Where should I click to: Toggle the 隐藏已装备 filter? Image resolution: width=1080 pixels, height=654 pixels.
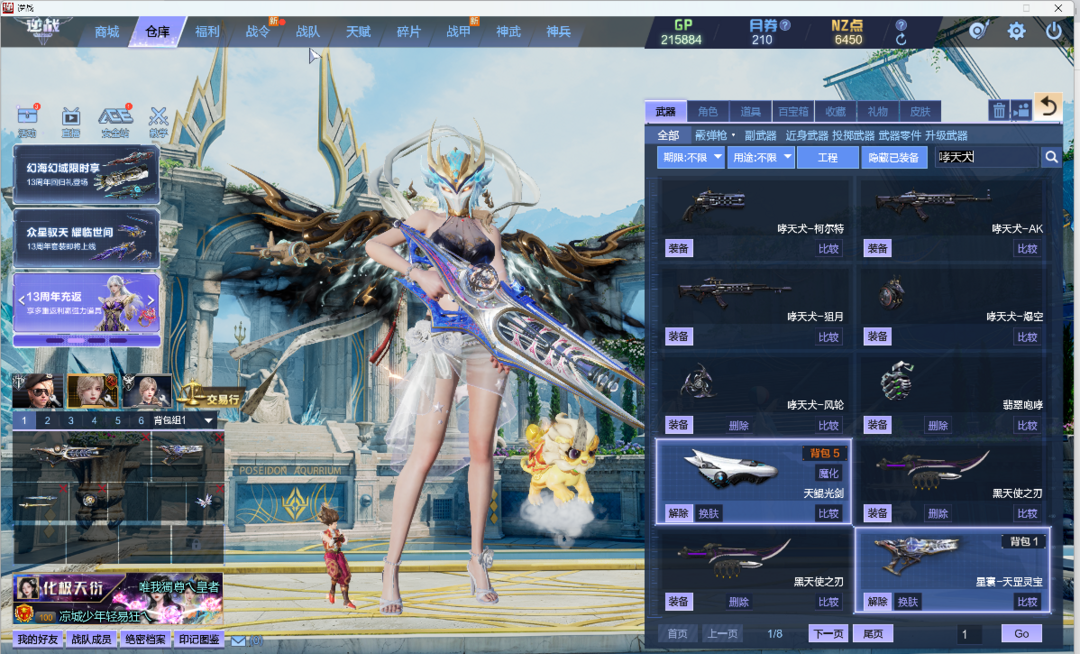pyautogui.click(x=893, y=158)
